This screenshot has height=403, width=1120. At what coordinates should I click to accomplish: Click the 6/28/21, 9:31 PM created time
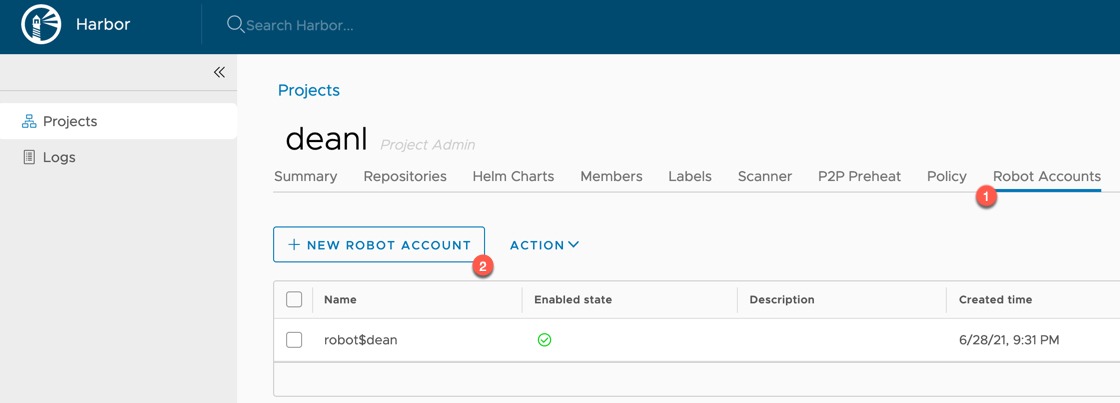pos(1009,340)
